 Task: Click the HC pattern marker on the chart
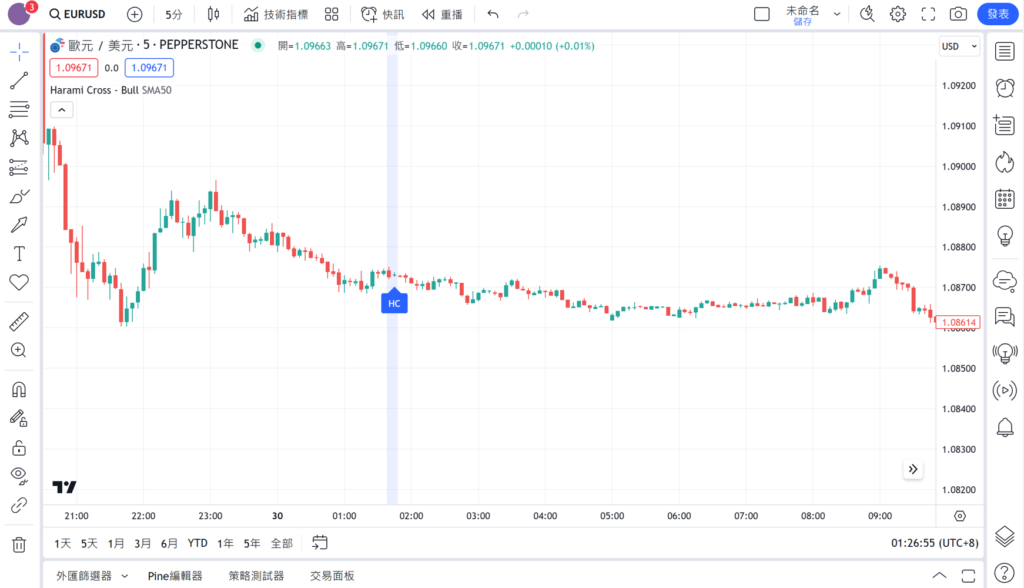[394, 302]
